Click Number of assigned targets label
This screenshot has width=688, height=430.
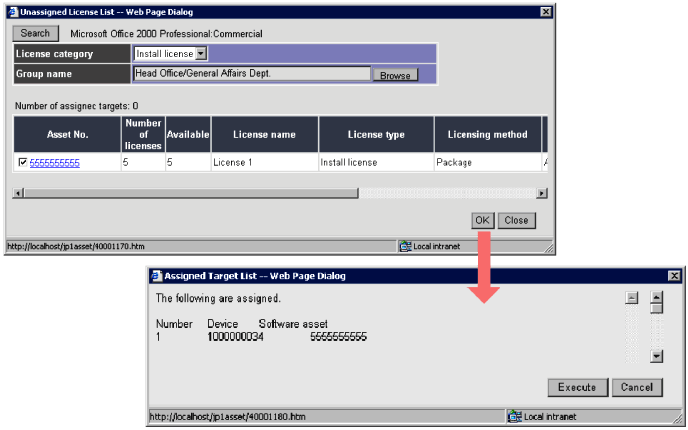coord(76,106)
